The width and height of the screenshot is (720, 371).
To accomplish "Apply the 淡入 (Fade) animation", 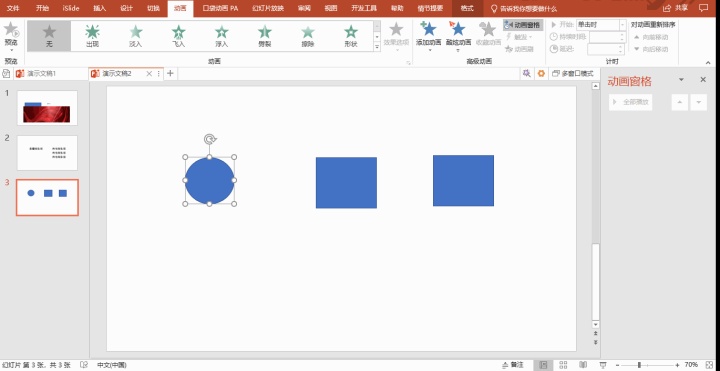I will pyautogui.click(x=135, y=36).
